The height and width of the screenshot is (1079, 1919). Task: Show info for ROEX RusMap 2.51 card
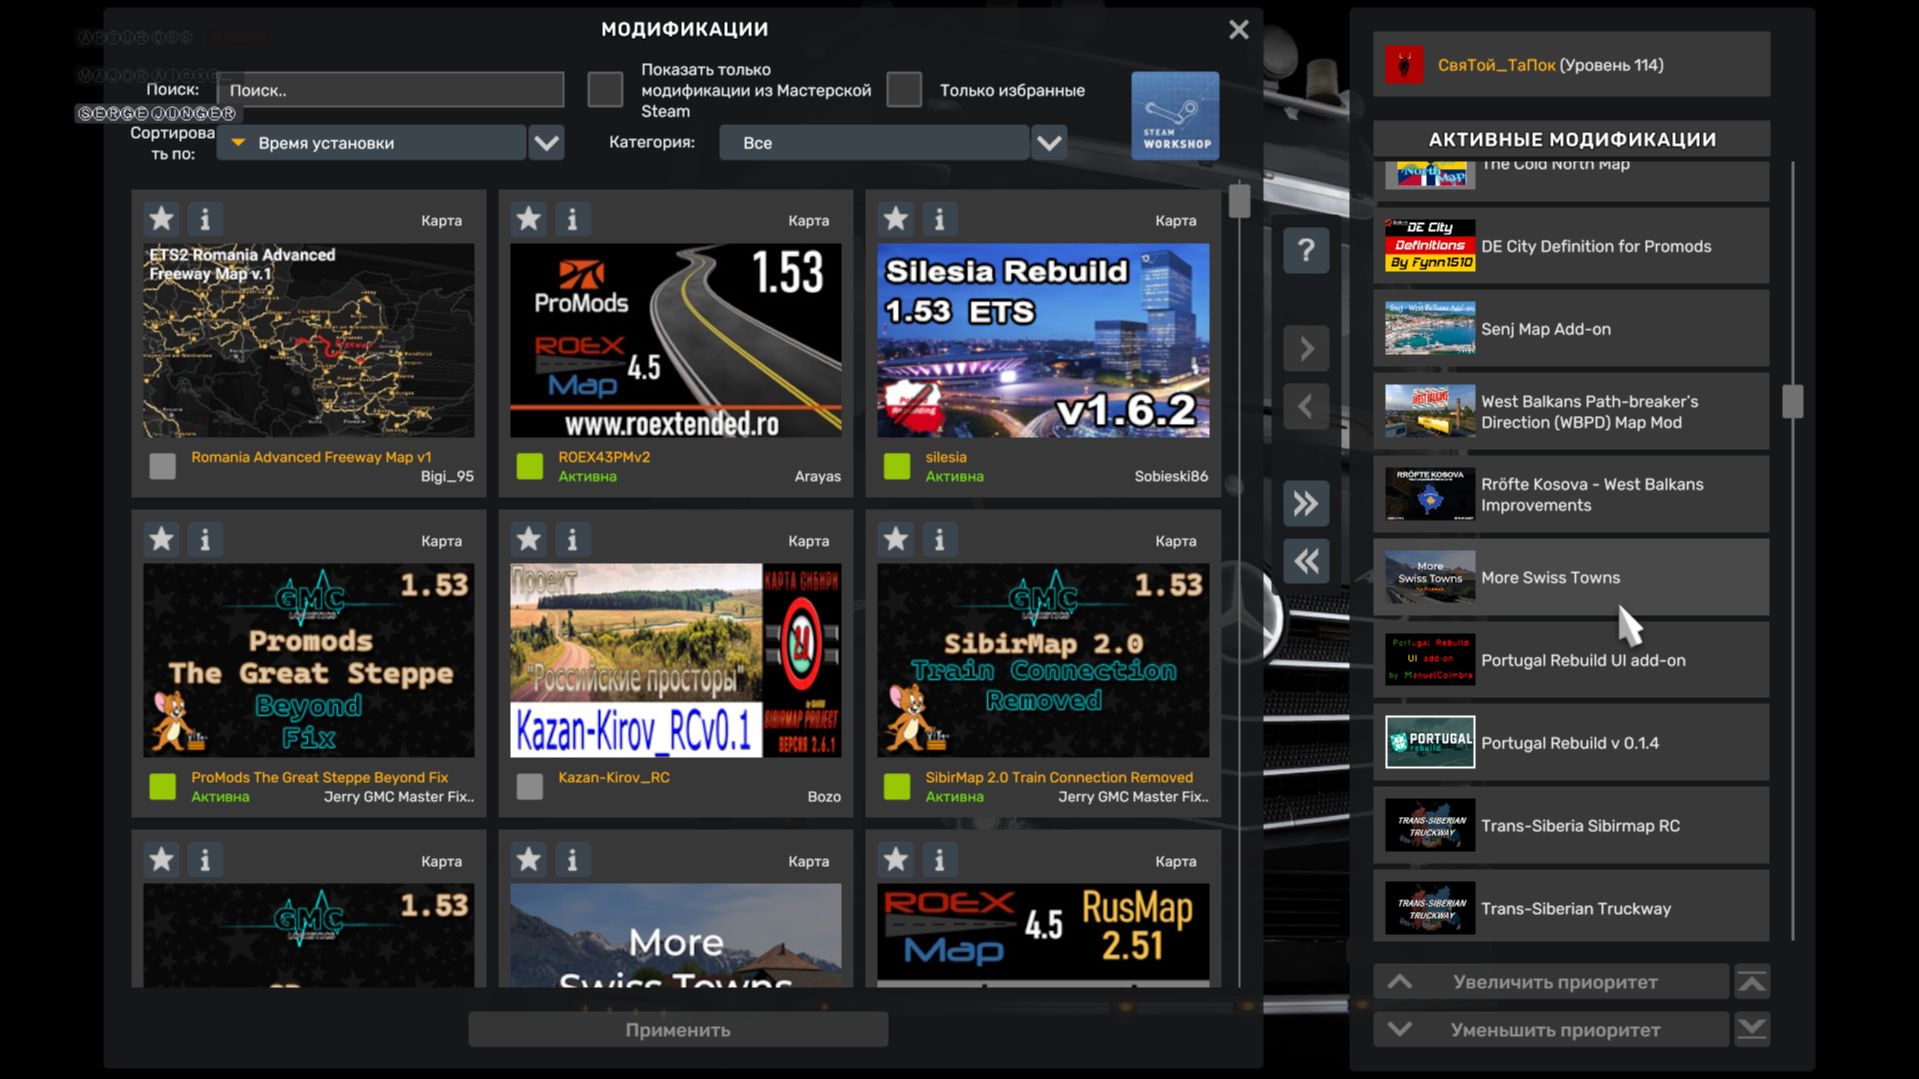pyautogui.click(x=939, y=859)
